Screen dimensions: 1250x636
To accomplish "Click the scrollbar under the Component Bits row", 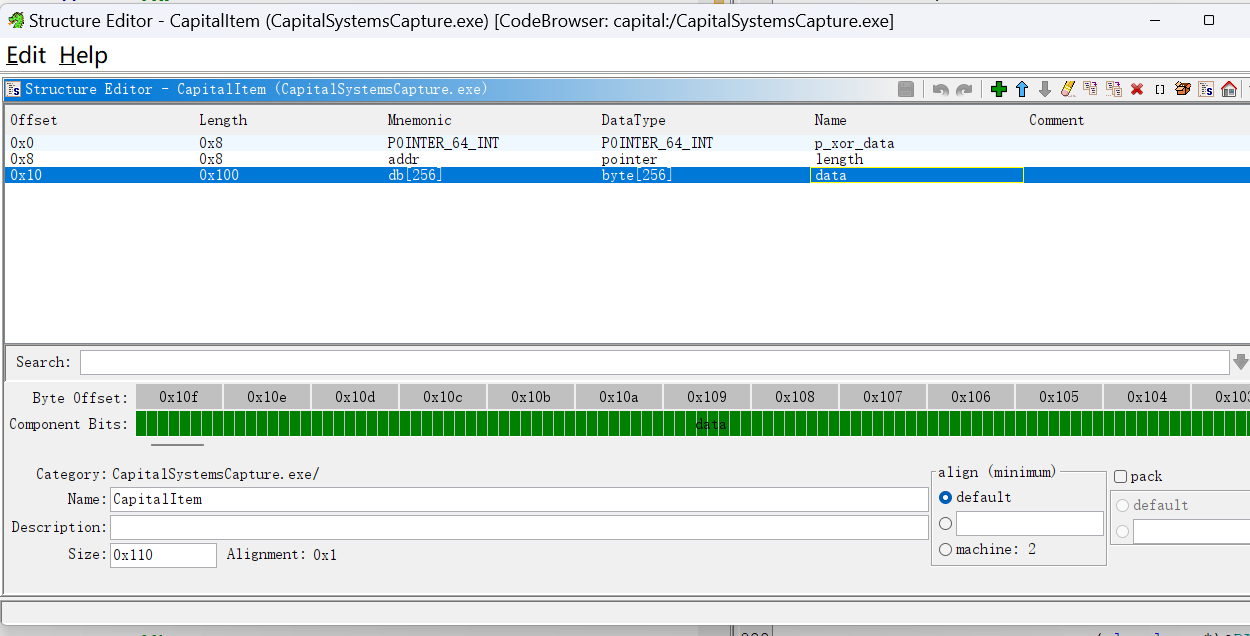I will 177,445.
